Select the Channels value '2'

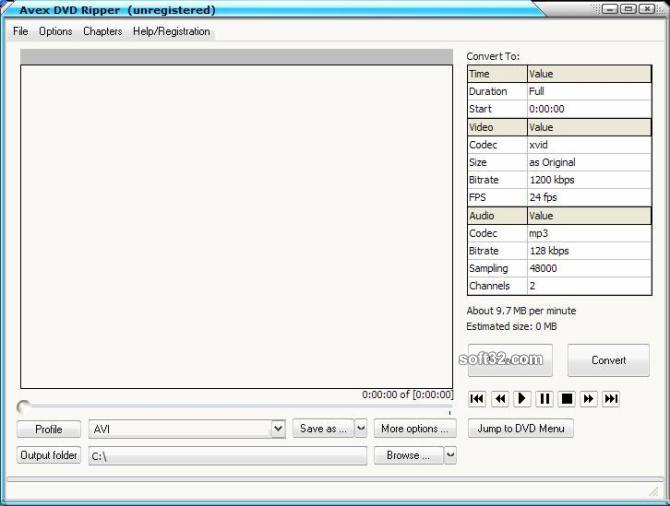(589, 286)
